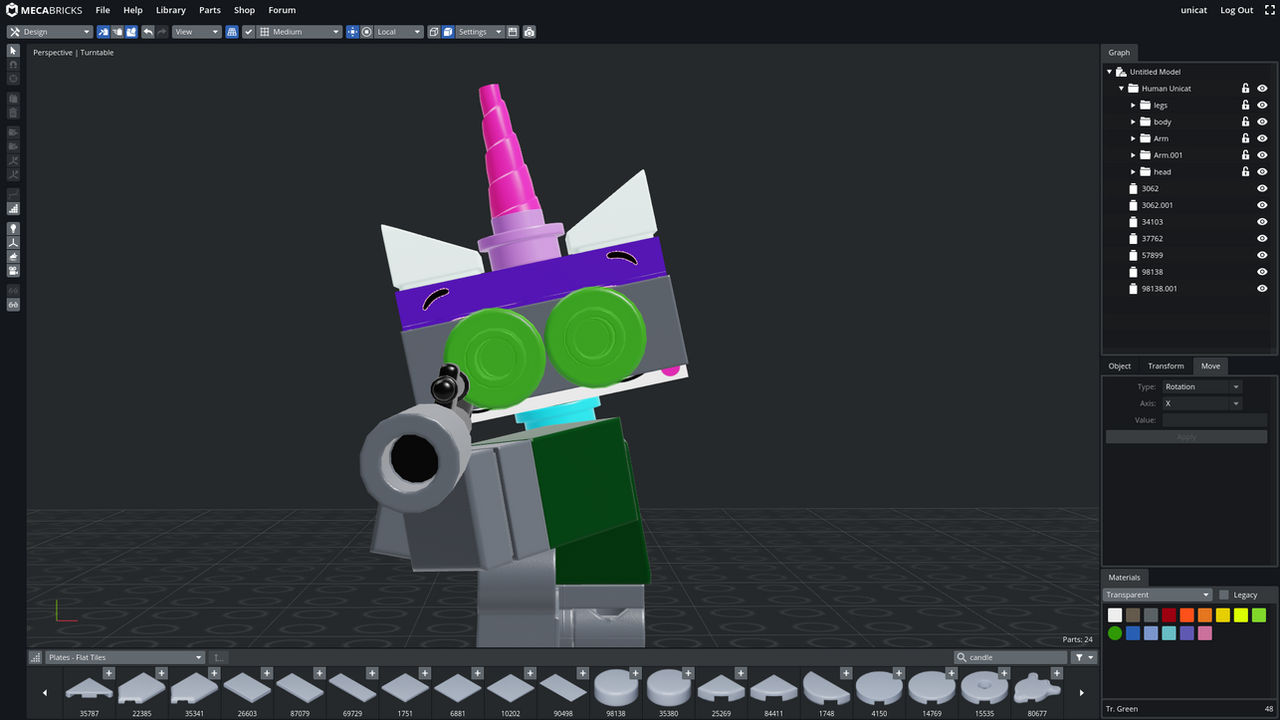
Task: Switch to the Transform tab
Action: click(x=1166, y=366)
